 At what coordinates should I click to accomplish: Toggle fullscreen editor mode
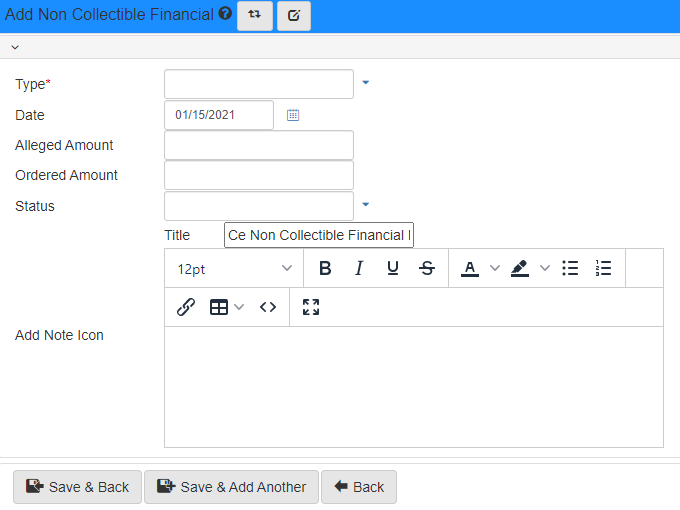coord(311,307)
